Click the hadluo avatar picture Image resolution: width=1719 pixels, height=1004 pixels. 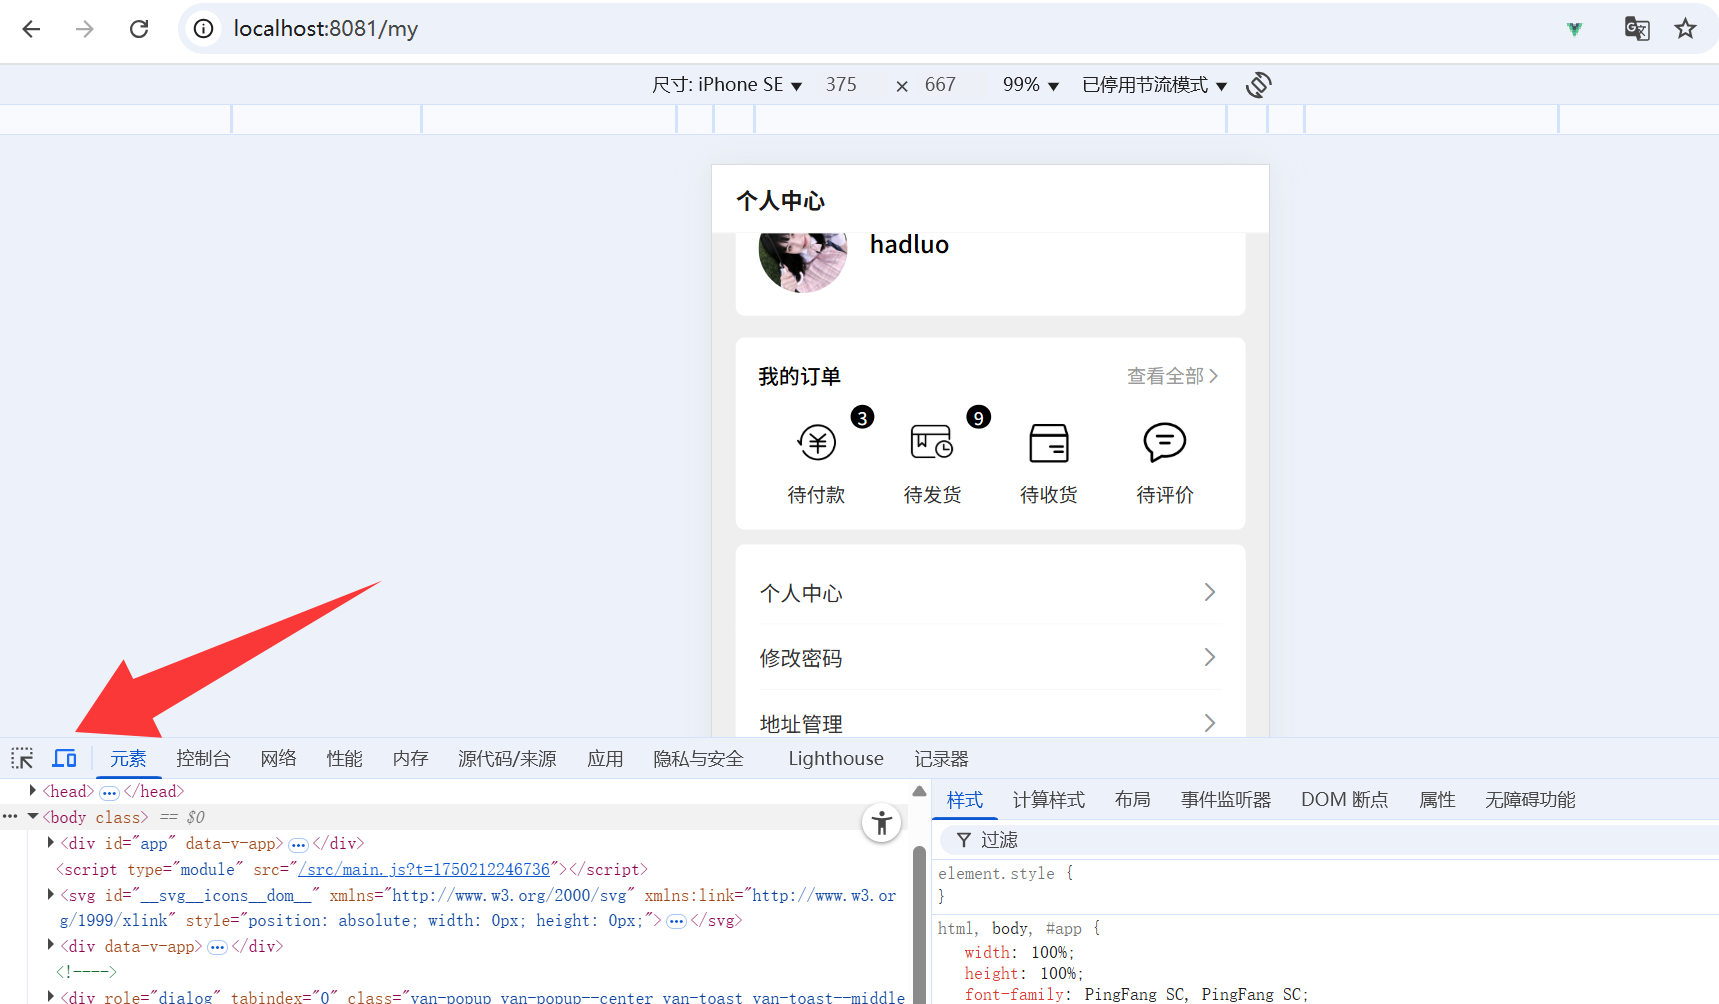click(x=803, y=262)
